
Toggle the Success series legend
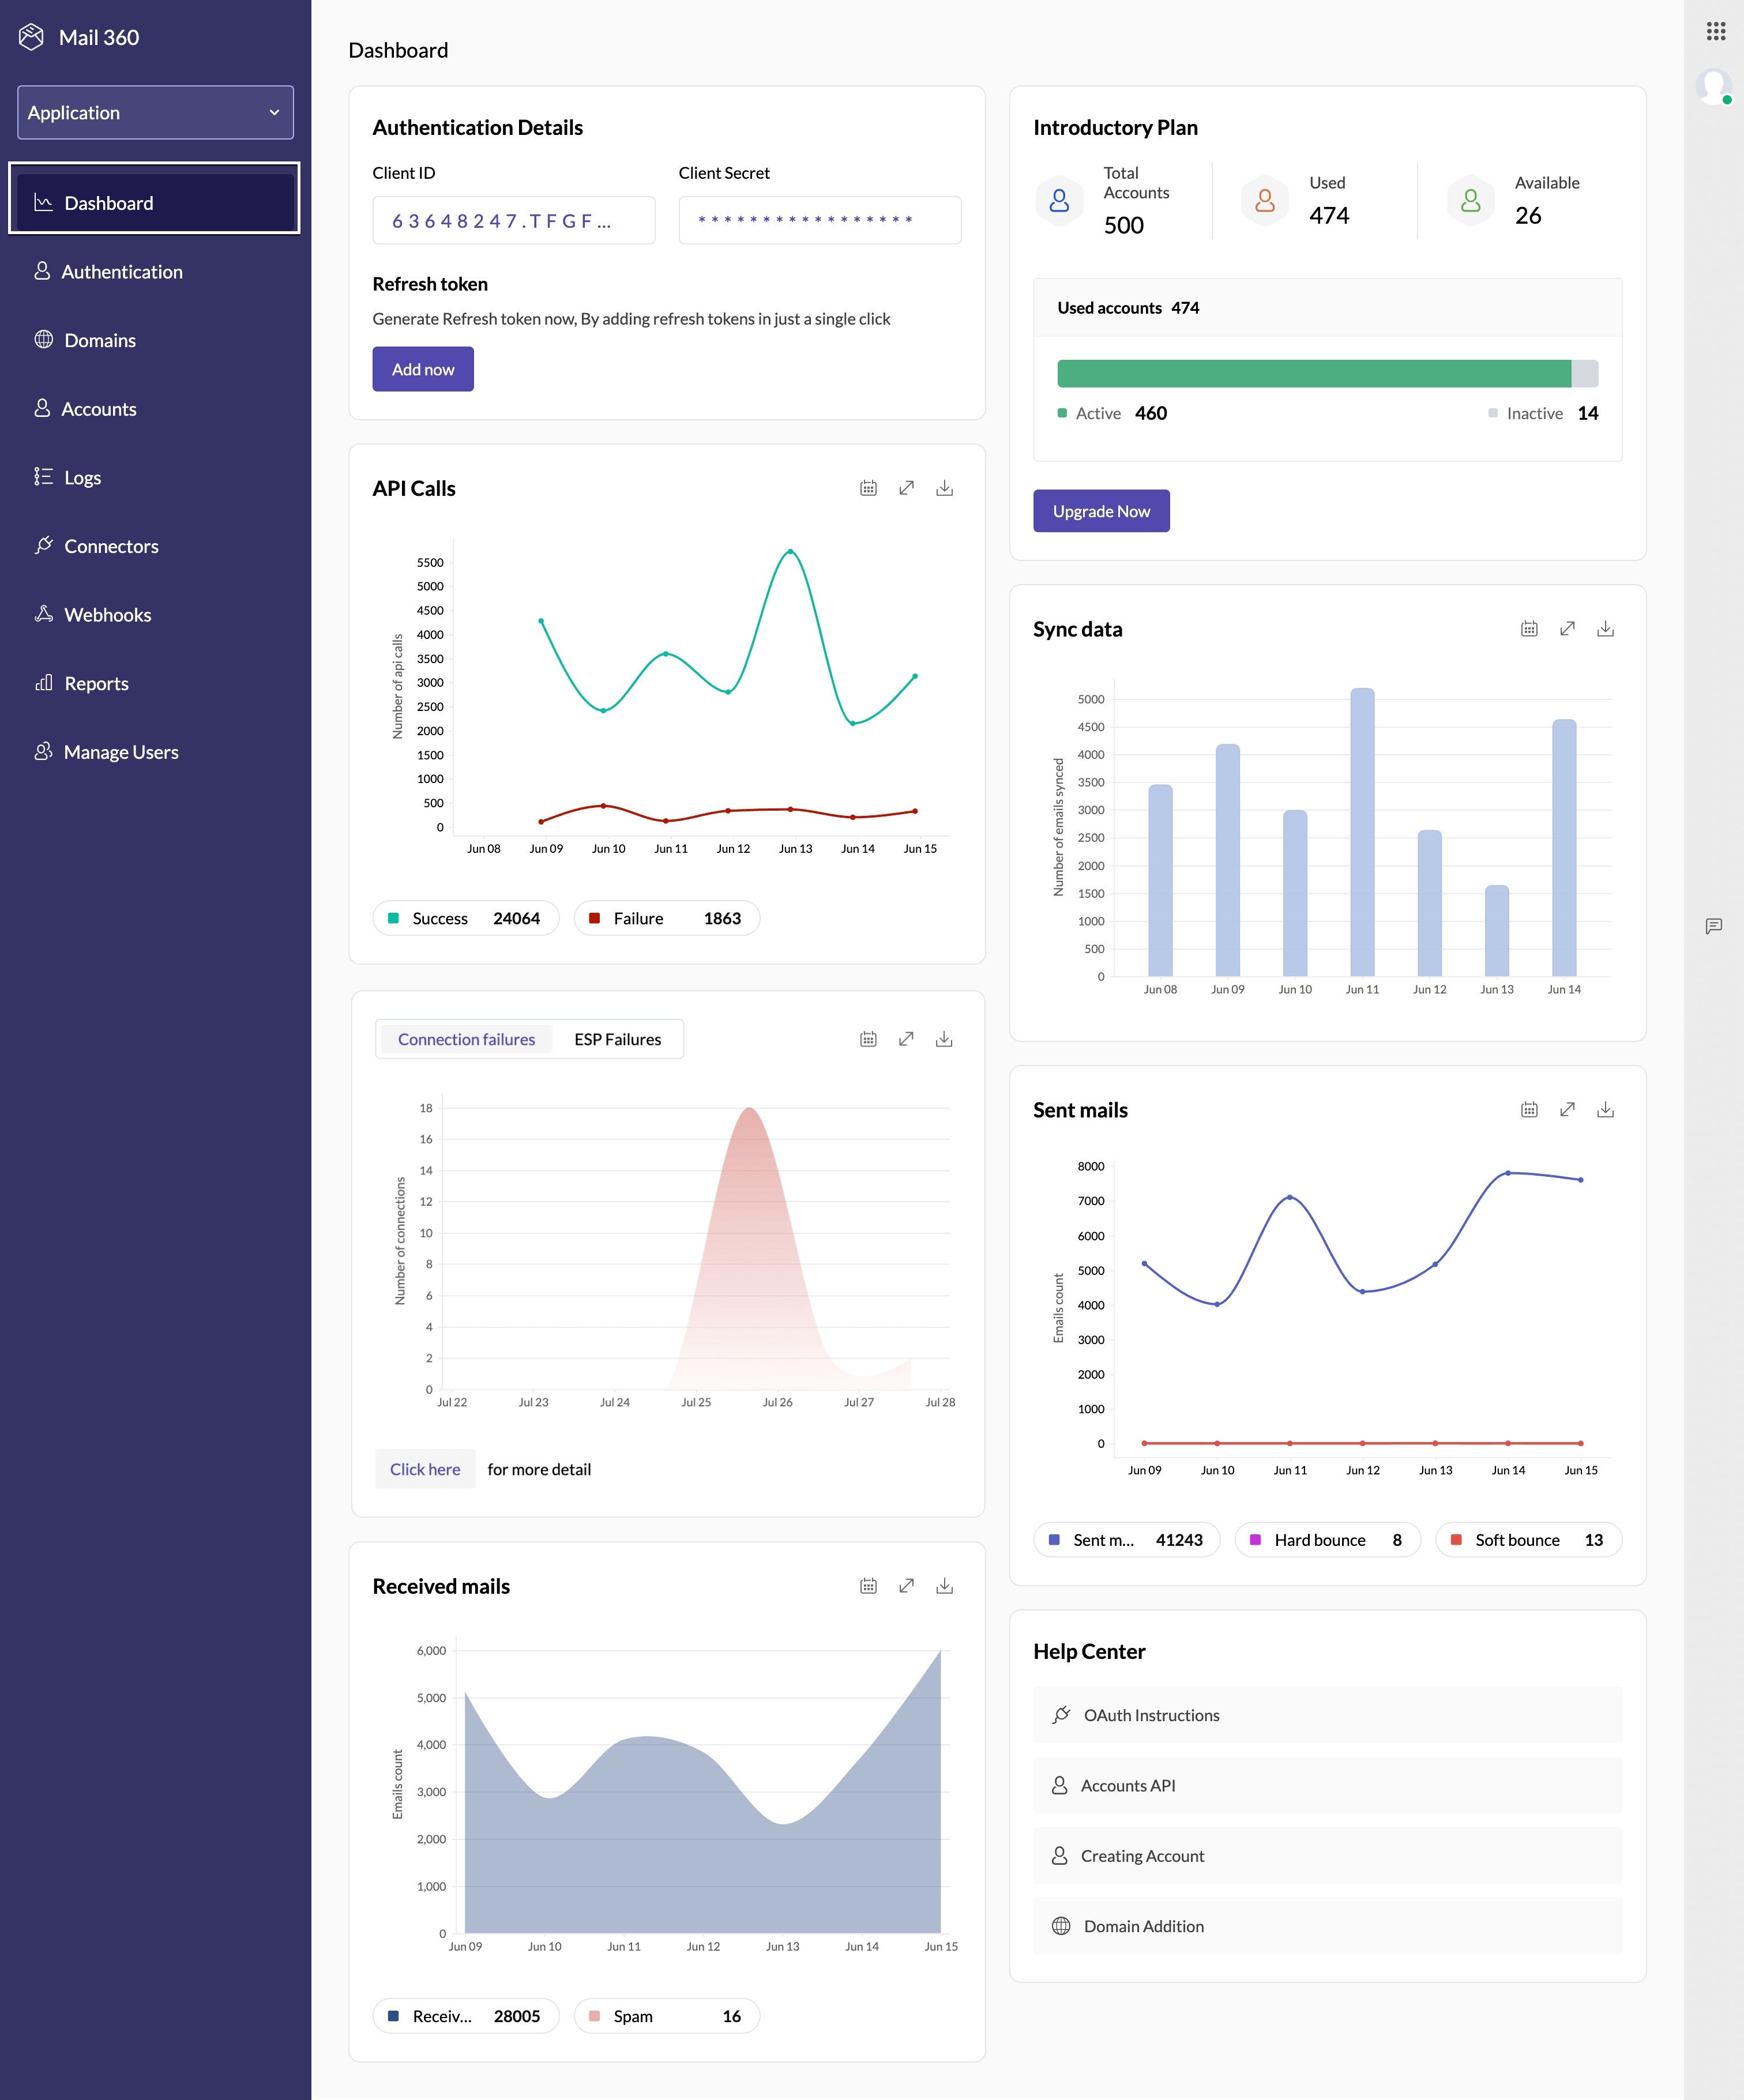[x=466, y=918]
